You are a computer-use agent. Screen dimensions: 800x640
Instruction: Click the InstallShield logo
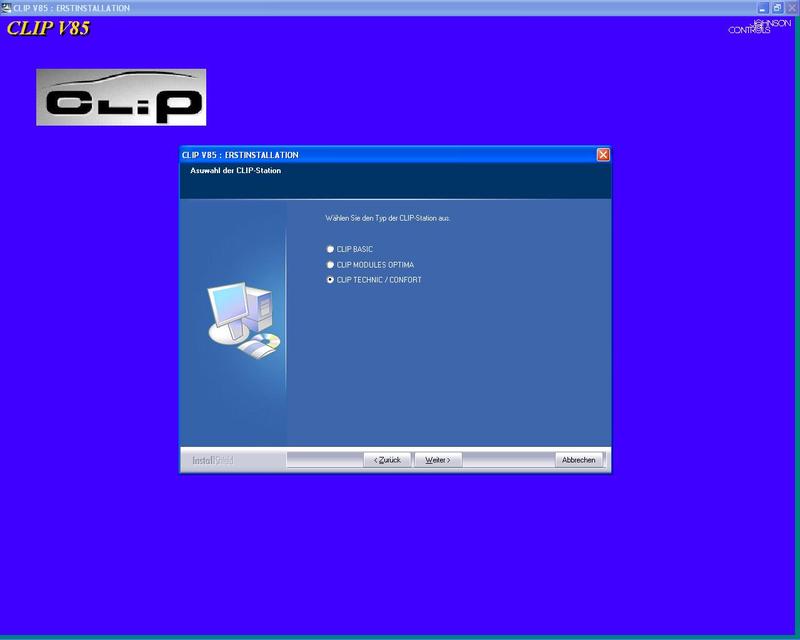point(212,460)
